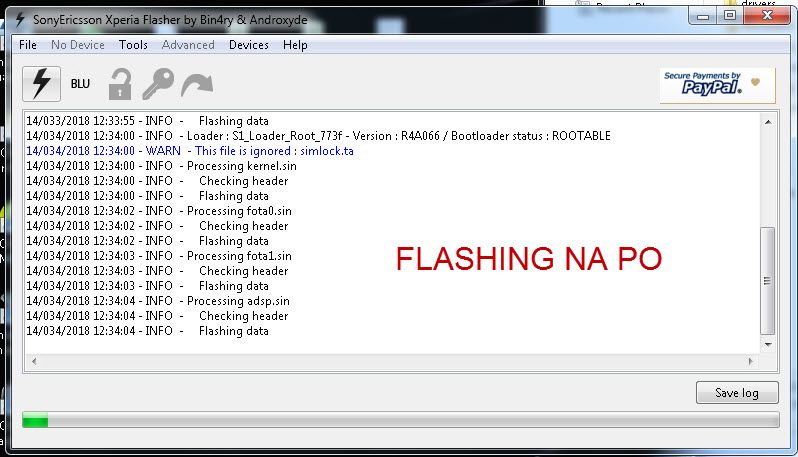Image resolution: width=798 pixels, height=457 pixels.
Task: Select the 12:33:55 'Flashing data' log line
Action: click(147, 121)
